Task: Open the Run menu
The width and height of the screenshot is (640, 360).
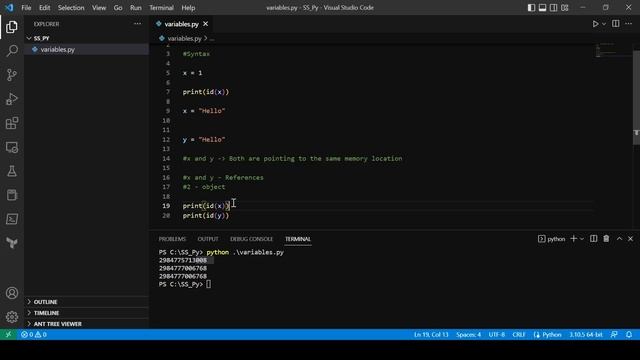Action: tap(136, 8)
